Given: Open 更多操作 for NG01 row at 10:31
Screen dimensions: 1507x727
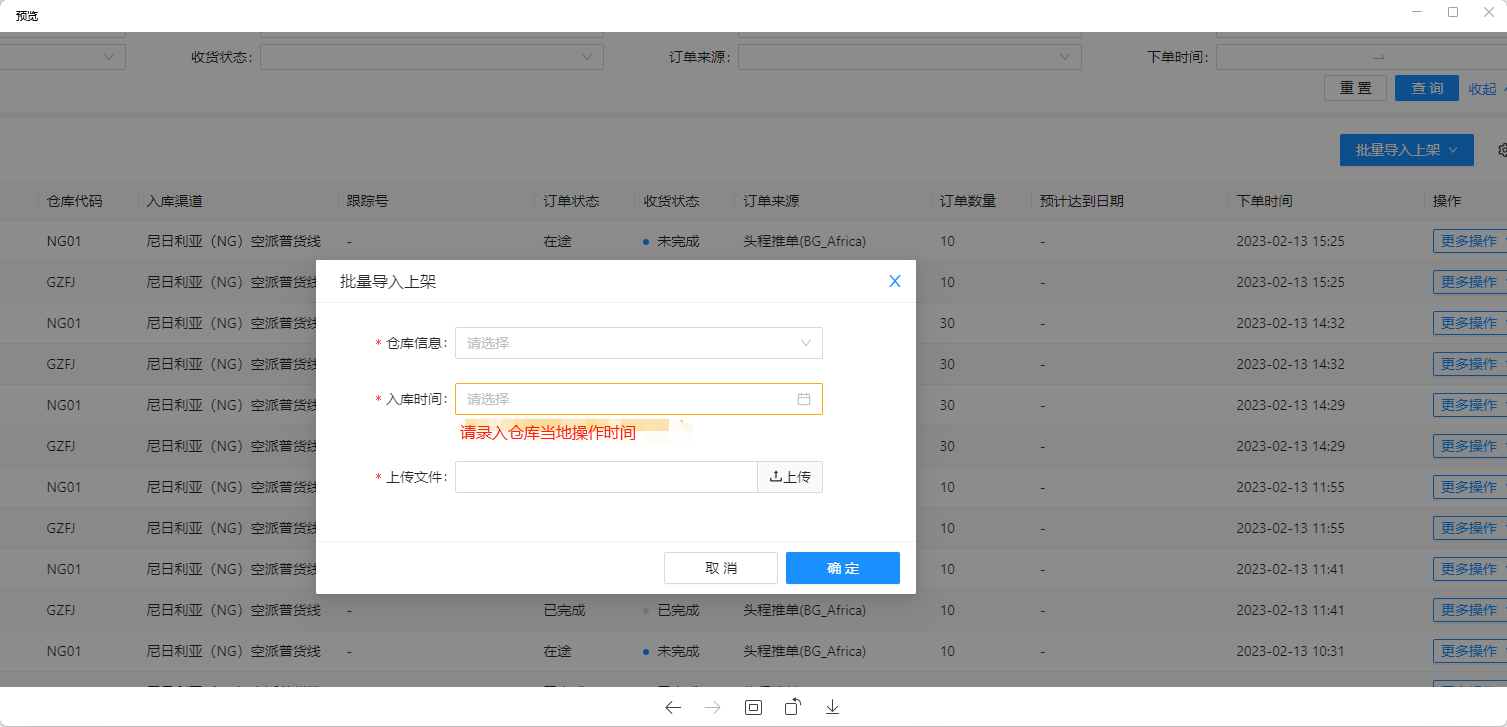Looking at the screenshot, I should pos(1469,651).
